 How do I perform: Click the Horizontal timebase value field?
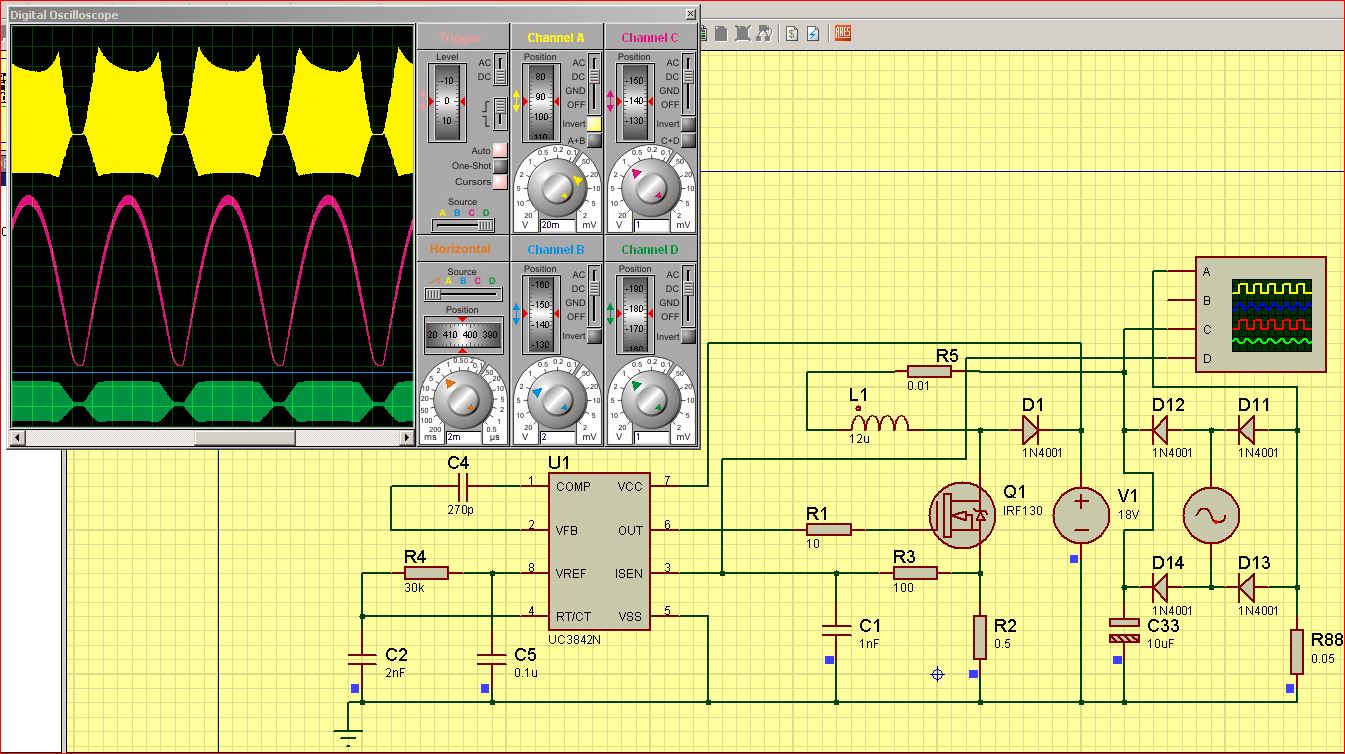click(x=462, y=437)
